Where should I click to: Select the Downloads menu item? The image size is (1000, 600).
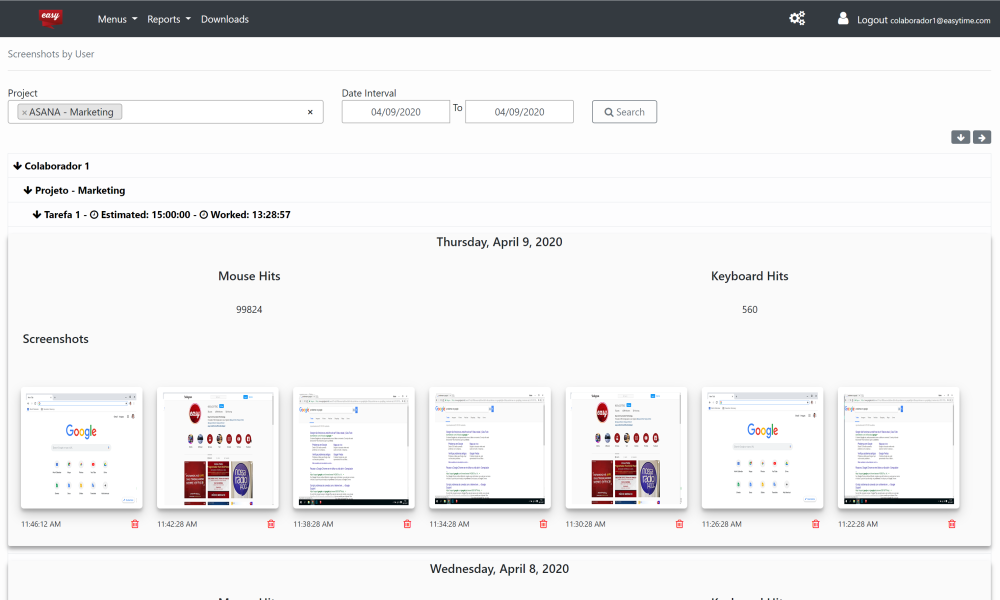pyautogui.click(x=225, y=18)
